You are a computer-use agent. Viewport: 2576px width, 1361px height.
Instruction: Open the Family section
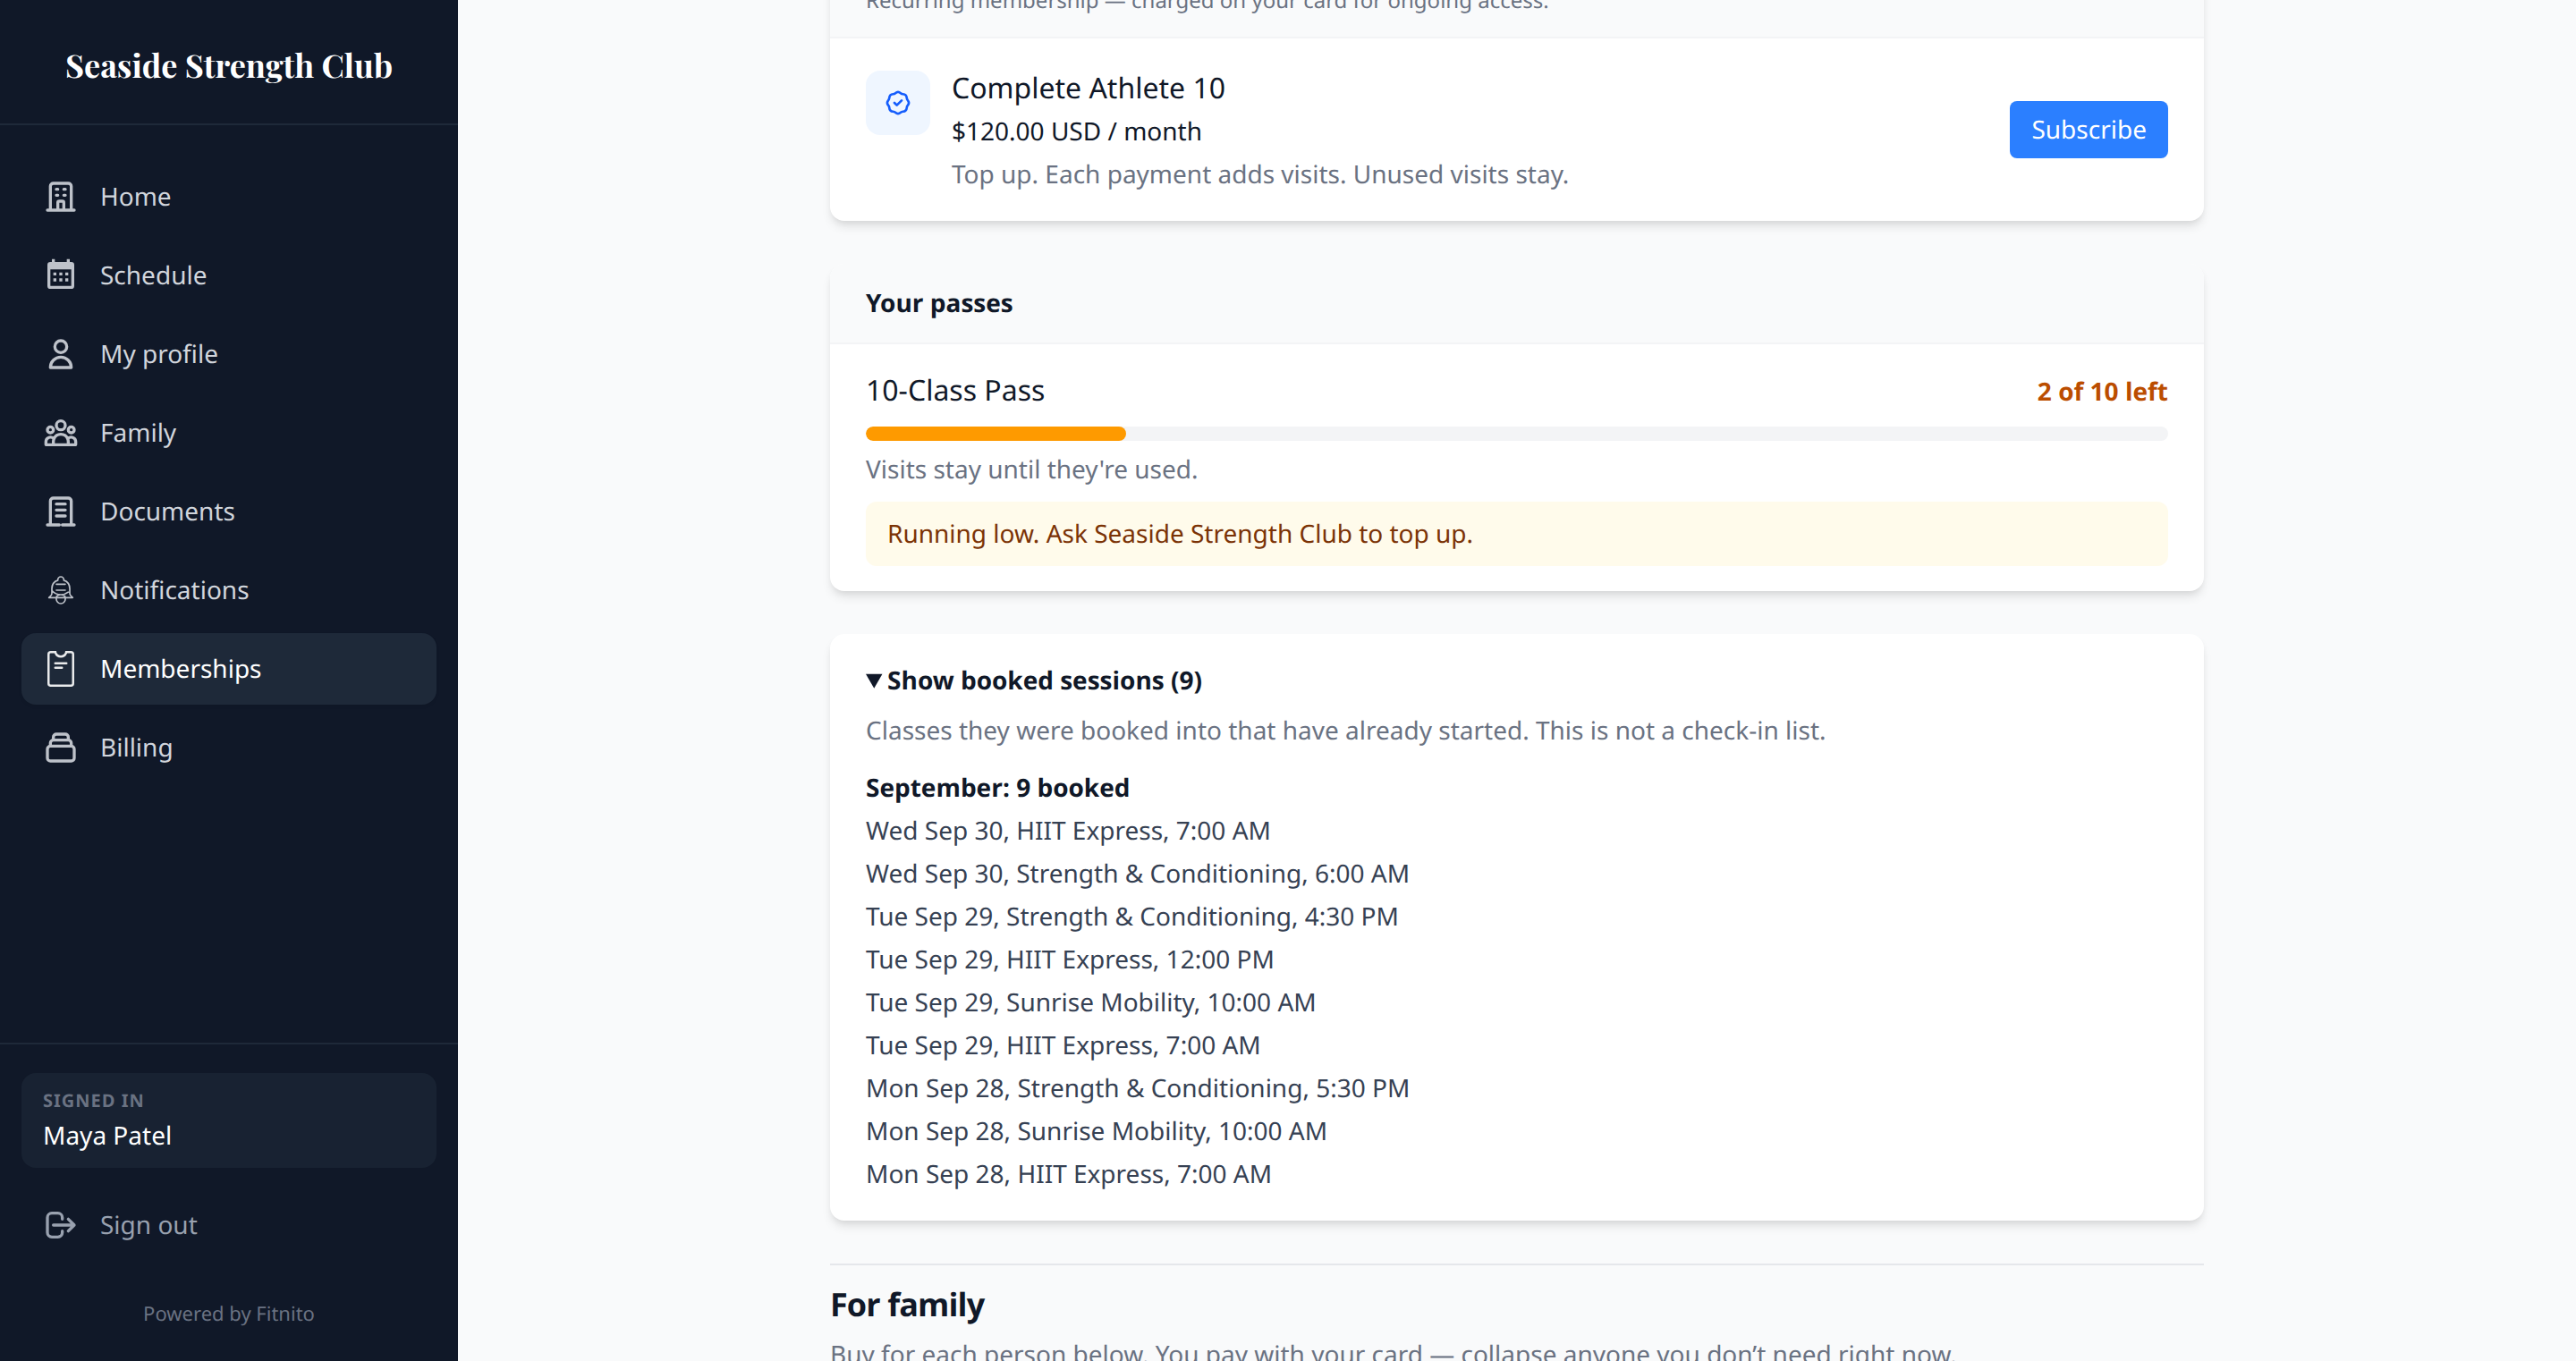[228, 433]
